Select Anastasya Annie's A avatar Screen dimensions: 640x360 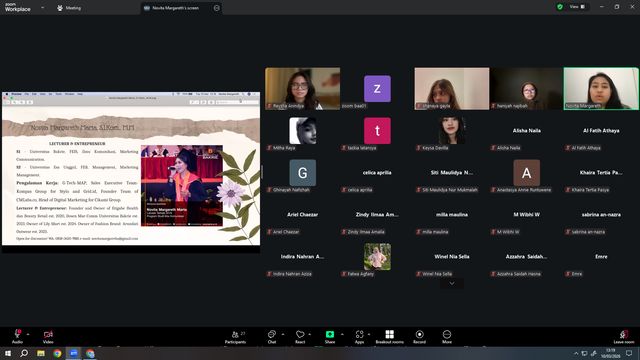tap(527, 173)
